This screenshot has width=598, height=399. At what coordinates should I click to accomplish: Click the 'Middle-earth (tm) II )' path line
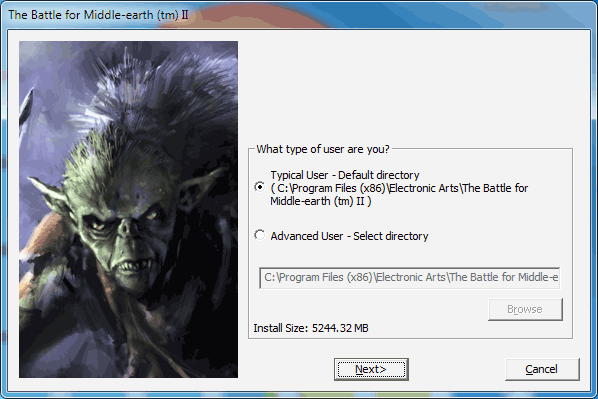click(321, 201)
